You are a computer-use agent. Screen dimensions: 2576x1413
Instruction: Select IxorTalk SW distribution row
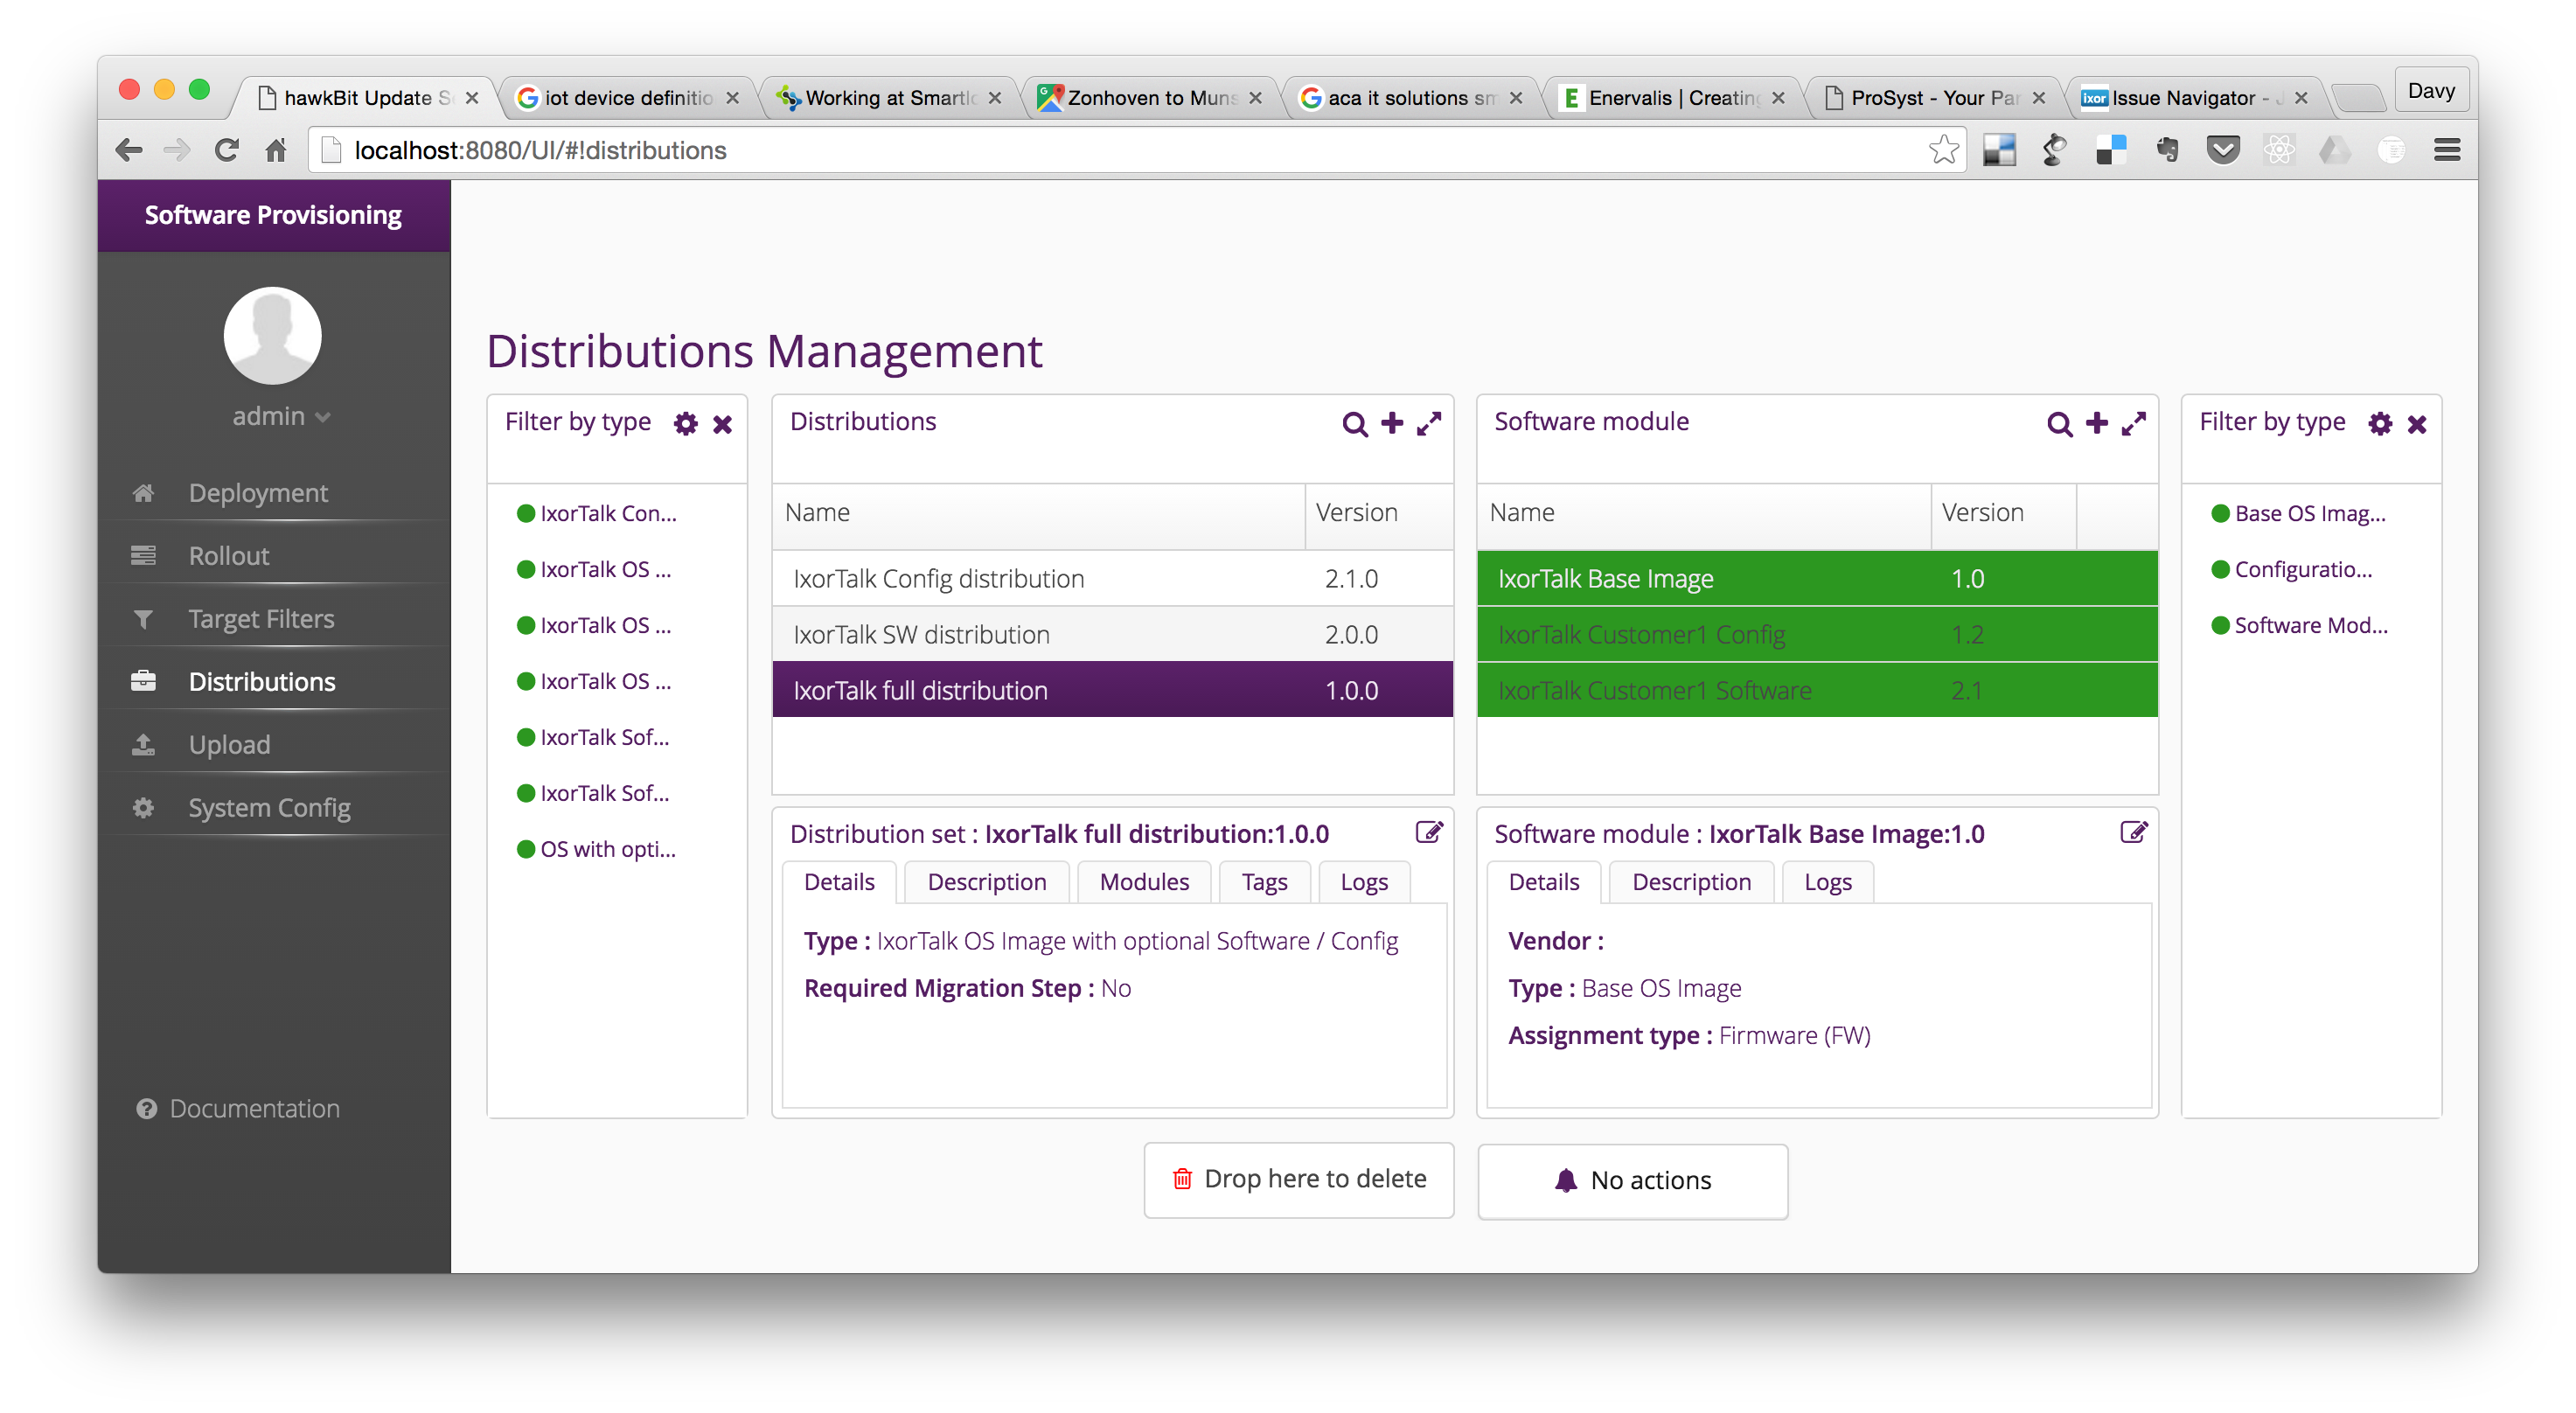pyautogui.click(x=1112, y=634)
